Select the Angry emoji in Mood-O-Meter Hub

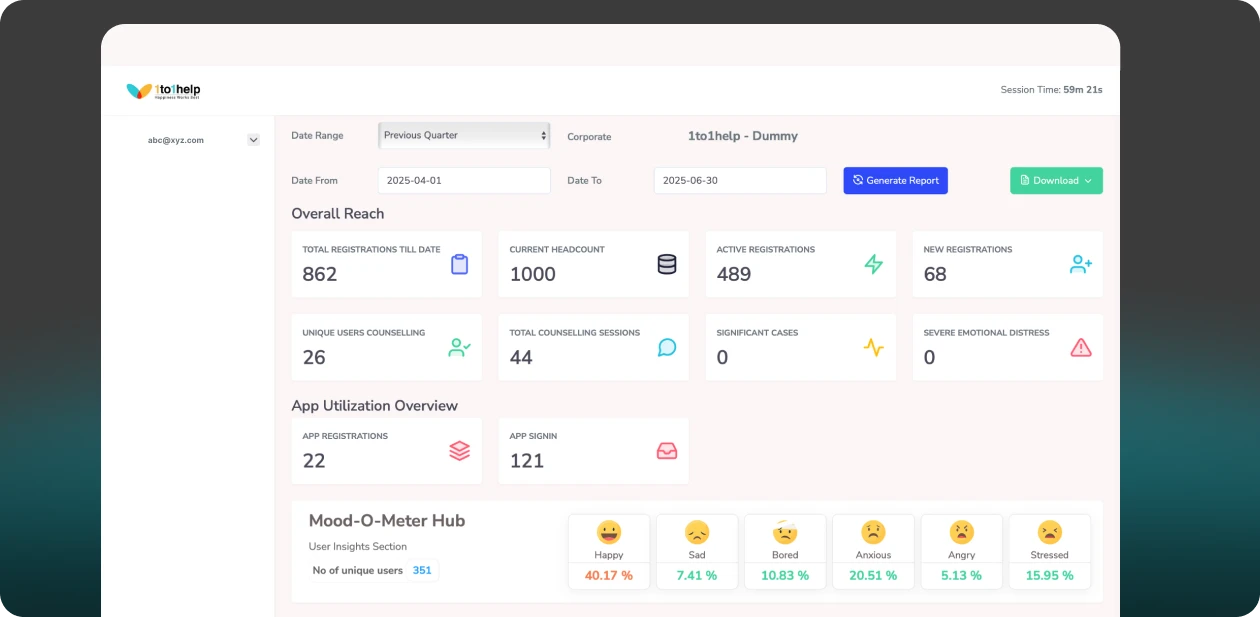pyautogui.click(x=961, y=530)
